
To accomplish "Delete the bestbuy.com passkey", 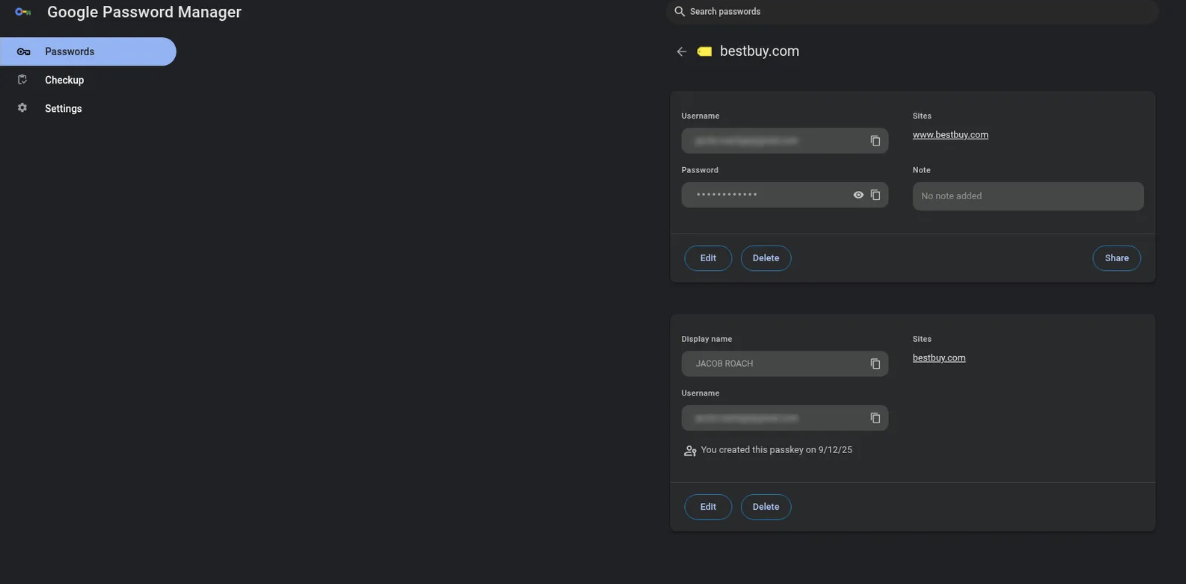I will (765, 507).
